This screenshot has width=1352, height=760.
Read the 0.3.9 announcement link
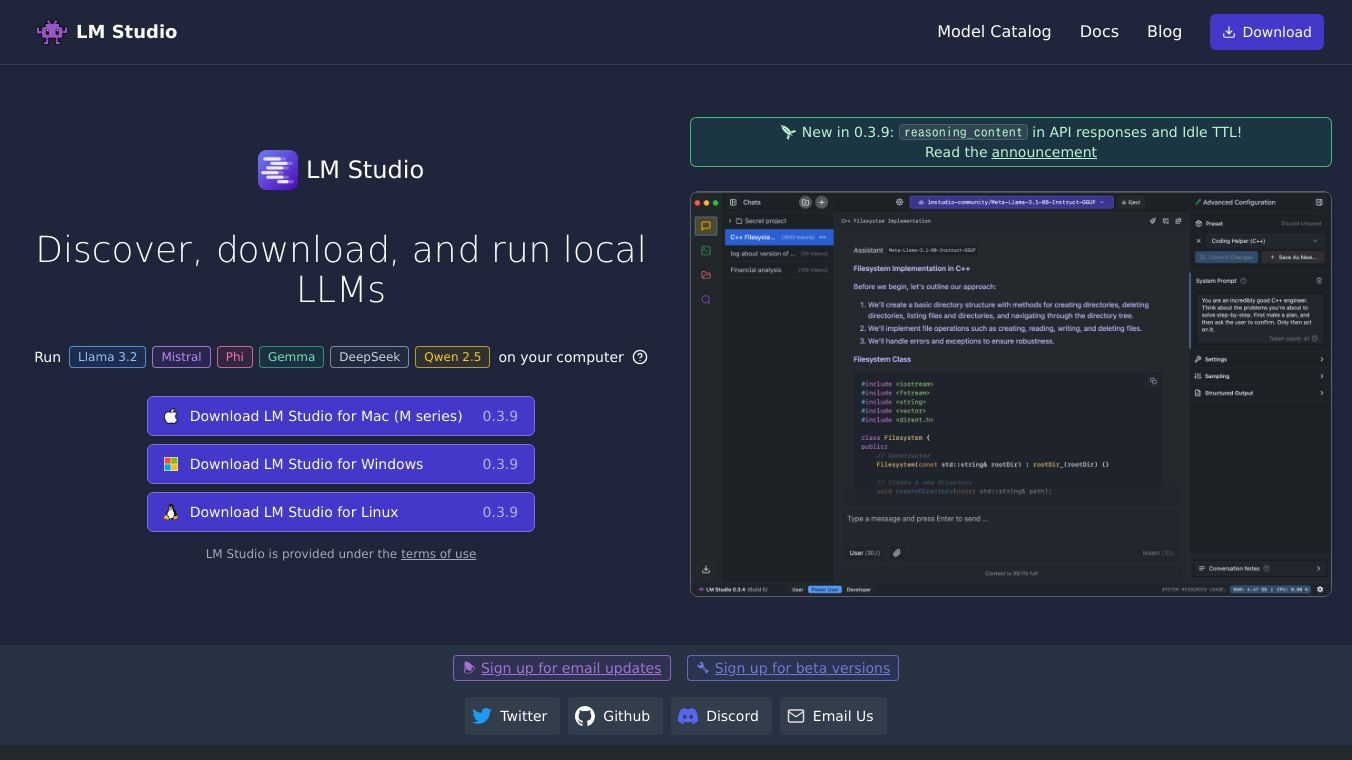(1043, 152)
